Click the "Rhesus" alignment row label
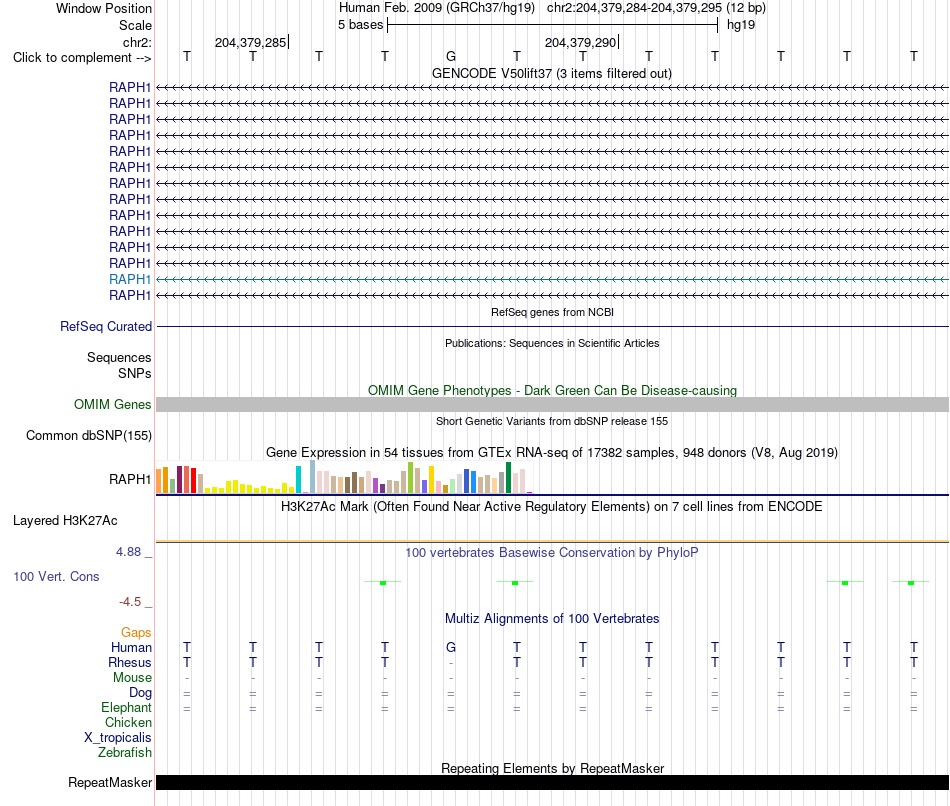Viewport: 950px width, 806px height. point(130,662)
